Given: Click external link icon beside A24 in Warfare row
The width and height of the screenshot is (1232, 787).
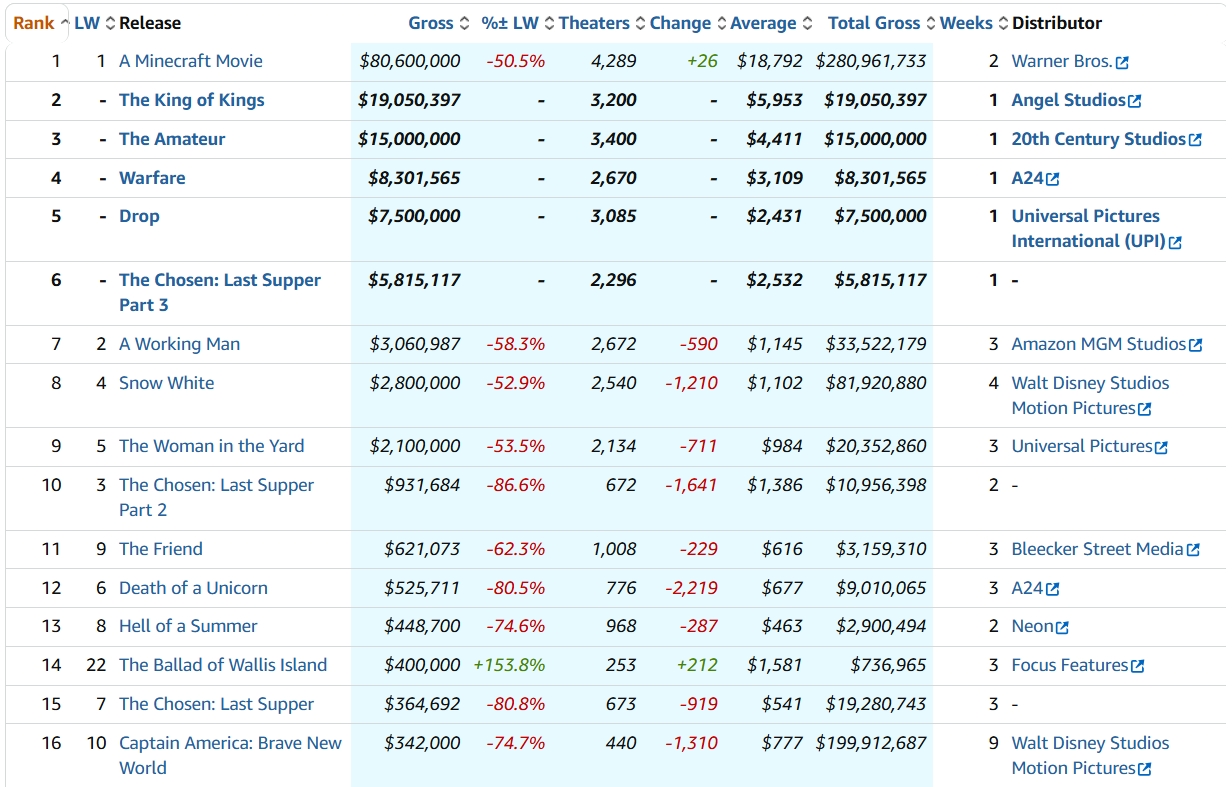Looking at the screenshot, I should coord(1052,179).
